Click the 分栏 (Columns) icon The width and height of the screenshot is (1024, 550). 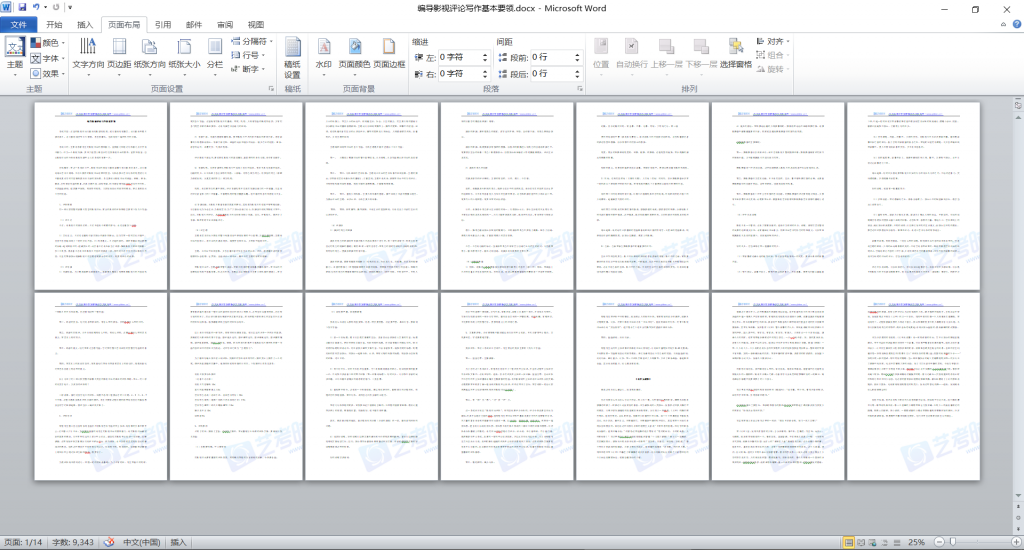tap(215, 53)
